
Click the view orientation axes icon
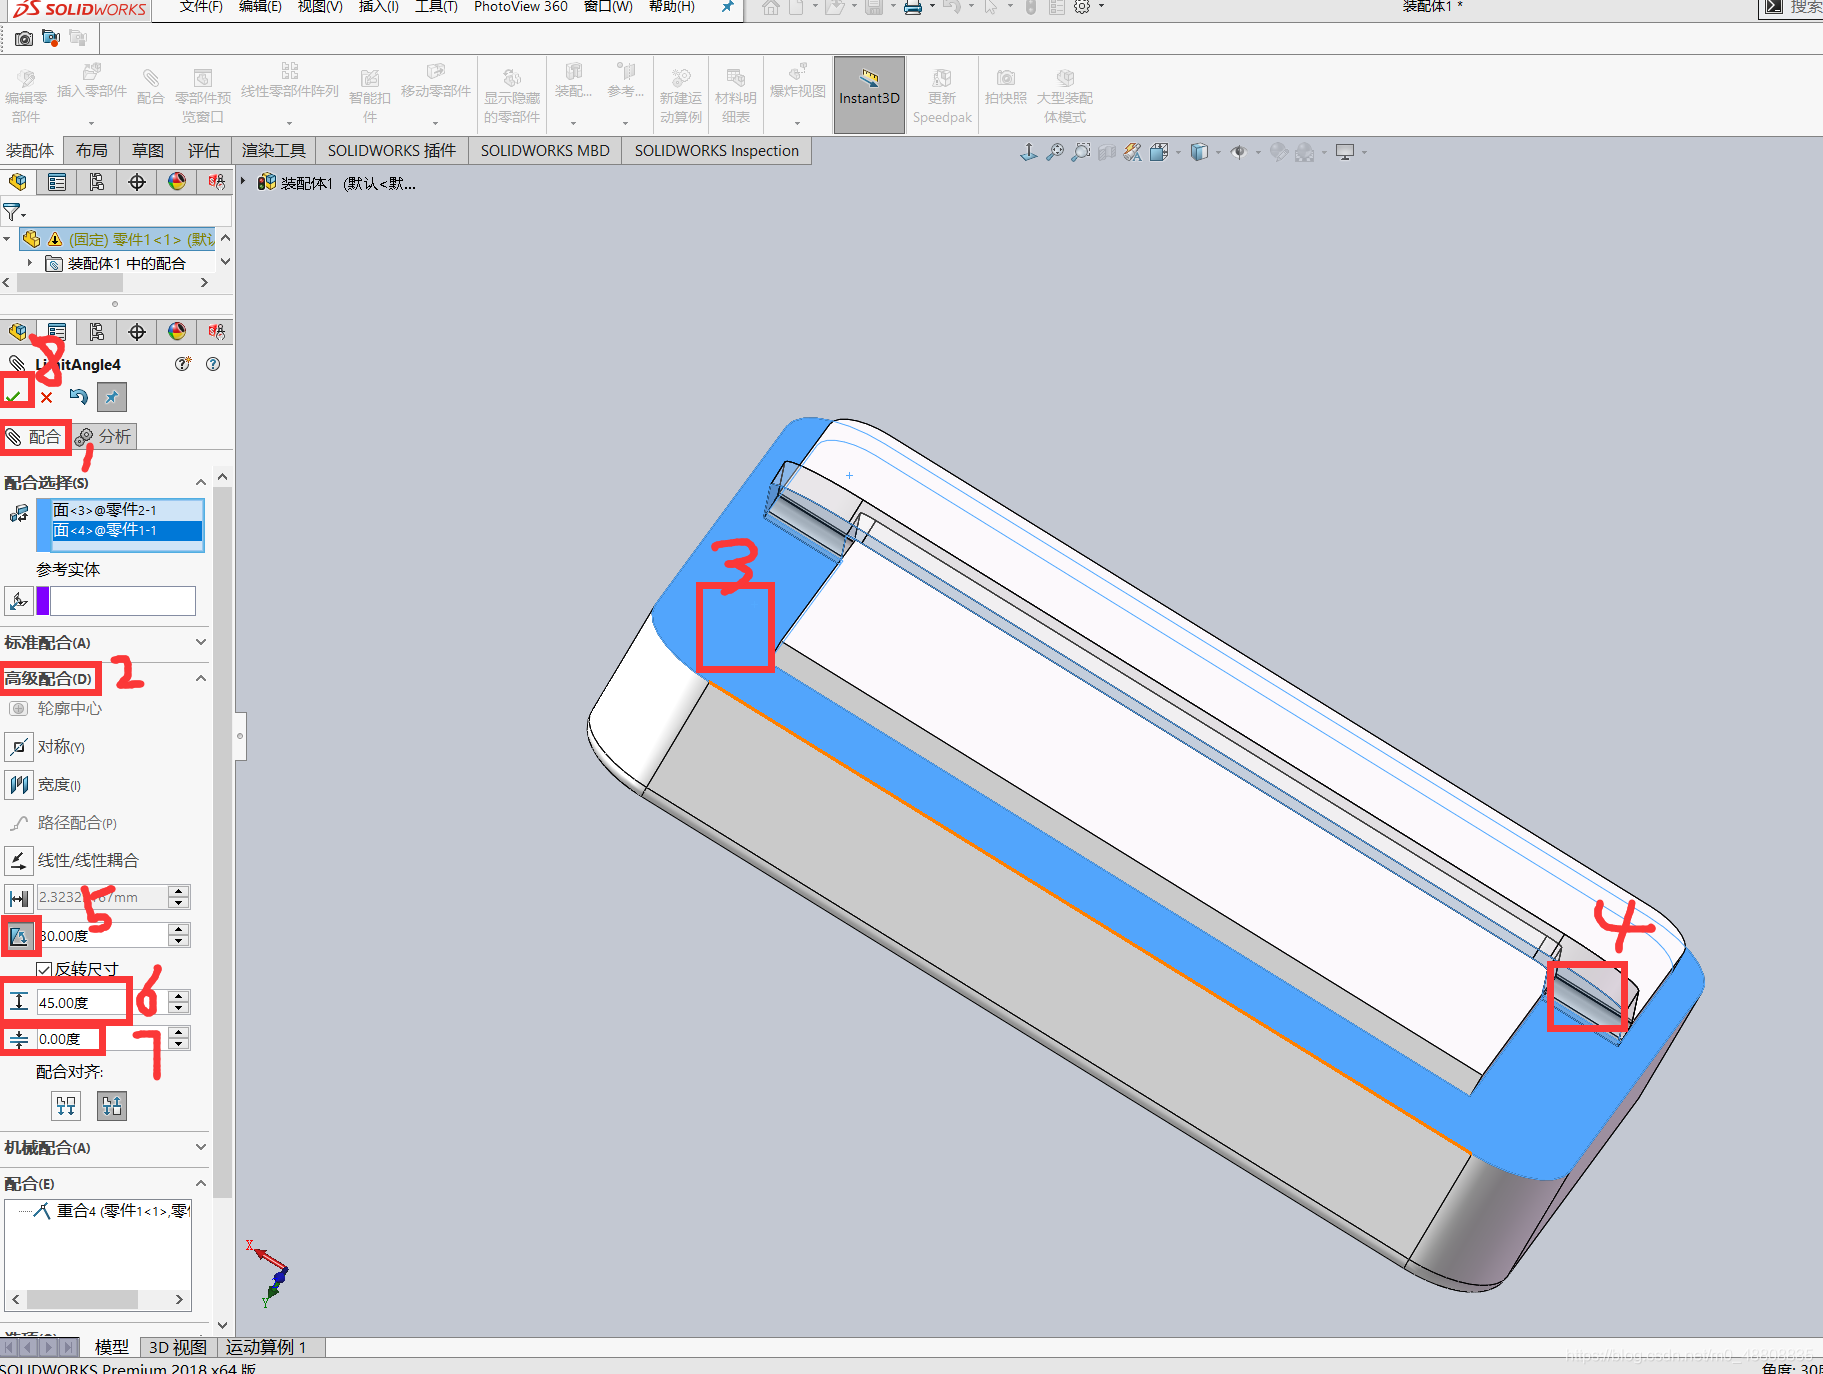(x=1028, y=152)
